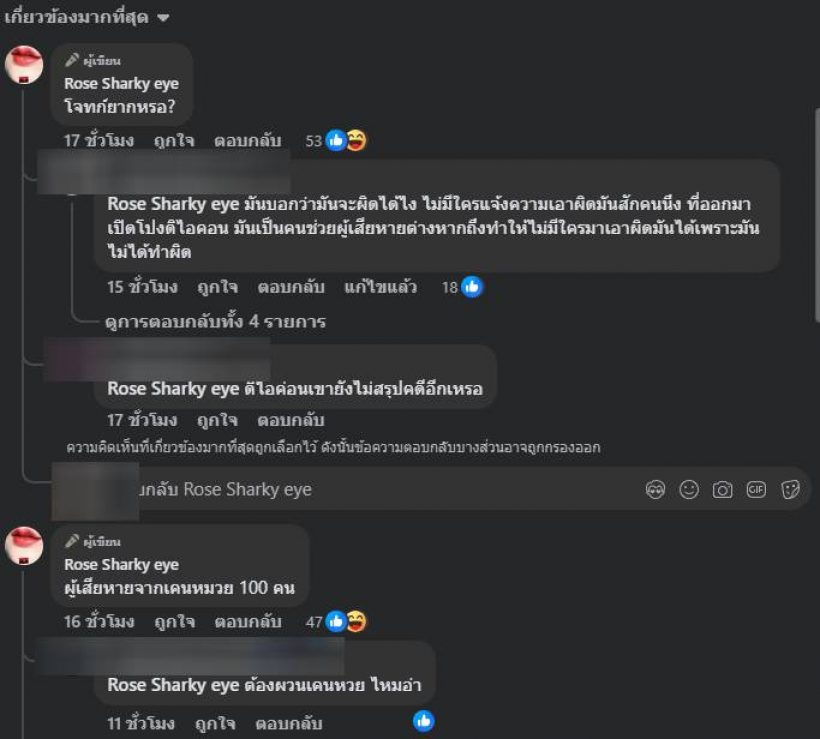Image resolution: width=820 pixels, height=739 pixels.
Task: Click like reaction icon on bottom reply
Action: tap(424, 721)
